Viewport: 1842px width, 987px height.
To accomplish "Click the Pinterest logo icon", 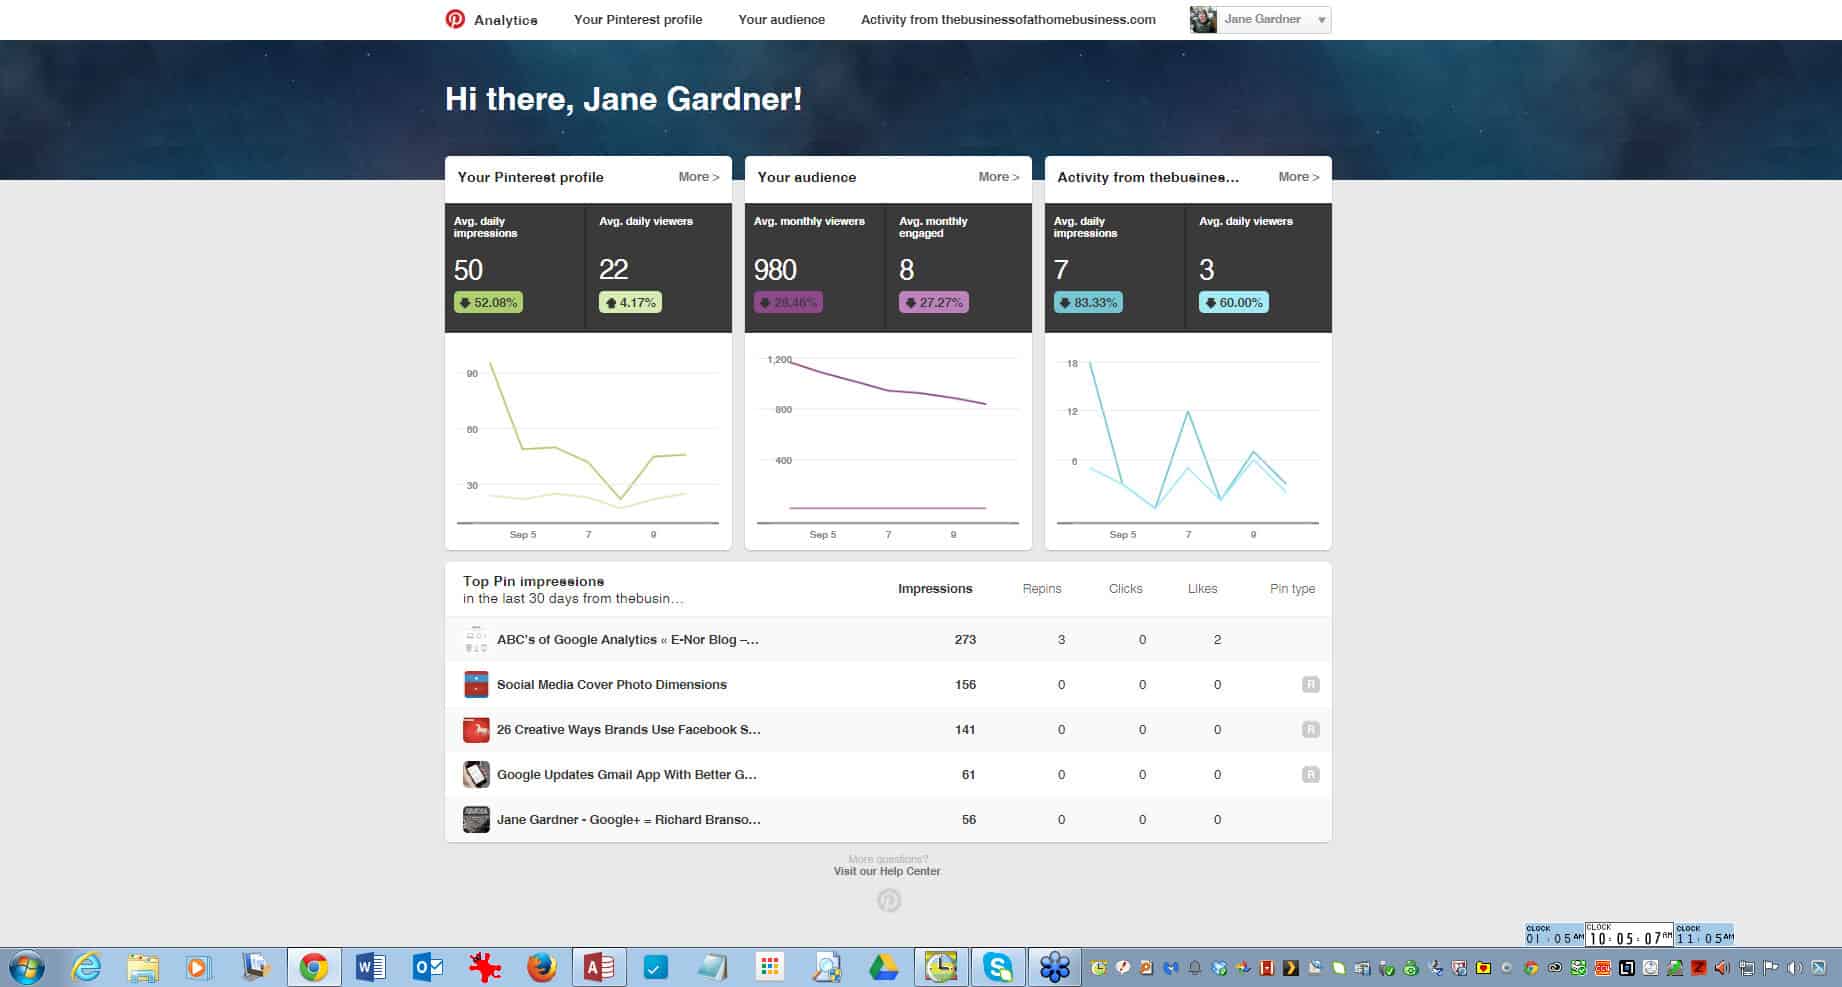I will (455, 19).
